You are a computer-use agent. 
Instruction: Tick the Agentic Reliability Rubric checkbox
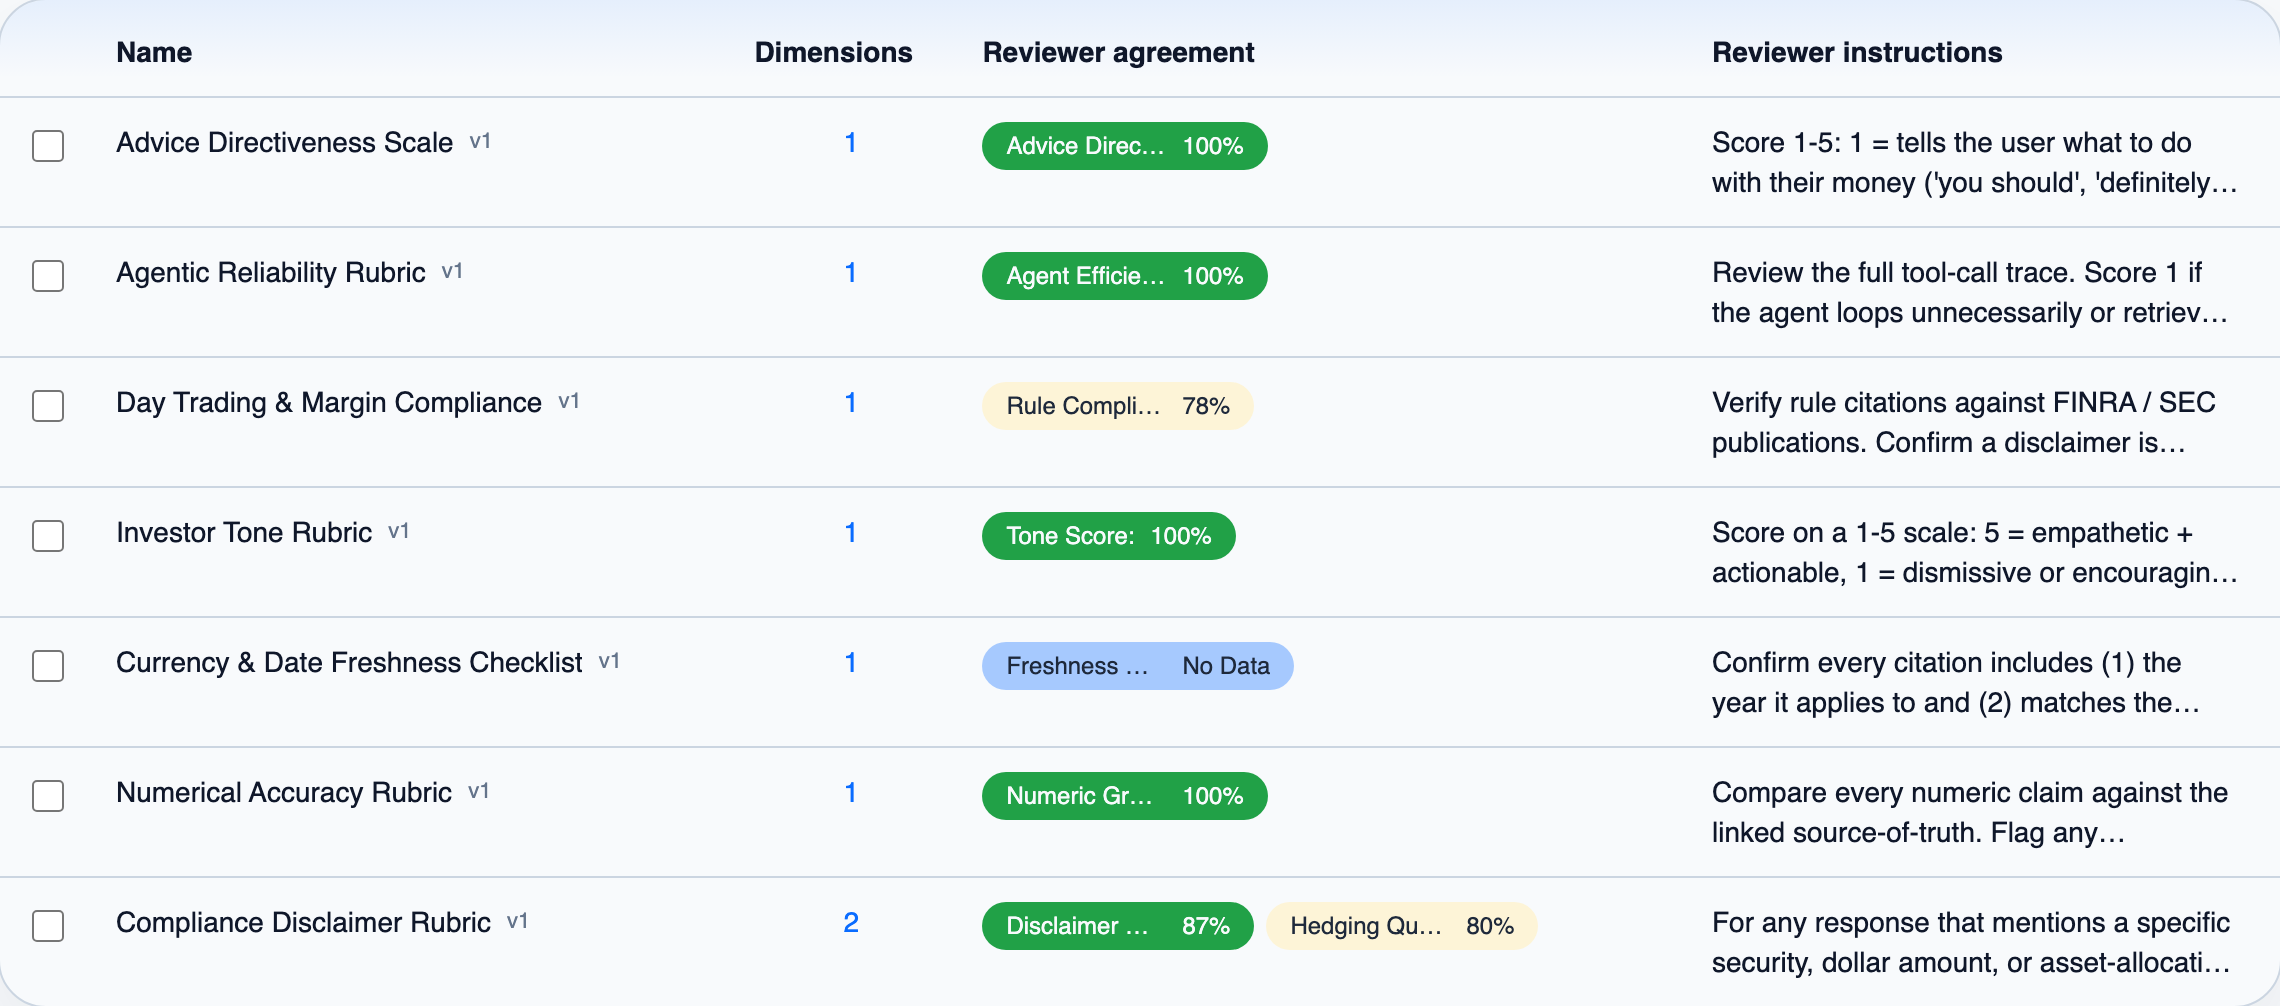pyautogui.click(x=48, y=276)
